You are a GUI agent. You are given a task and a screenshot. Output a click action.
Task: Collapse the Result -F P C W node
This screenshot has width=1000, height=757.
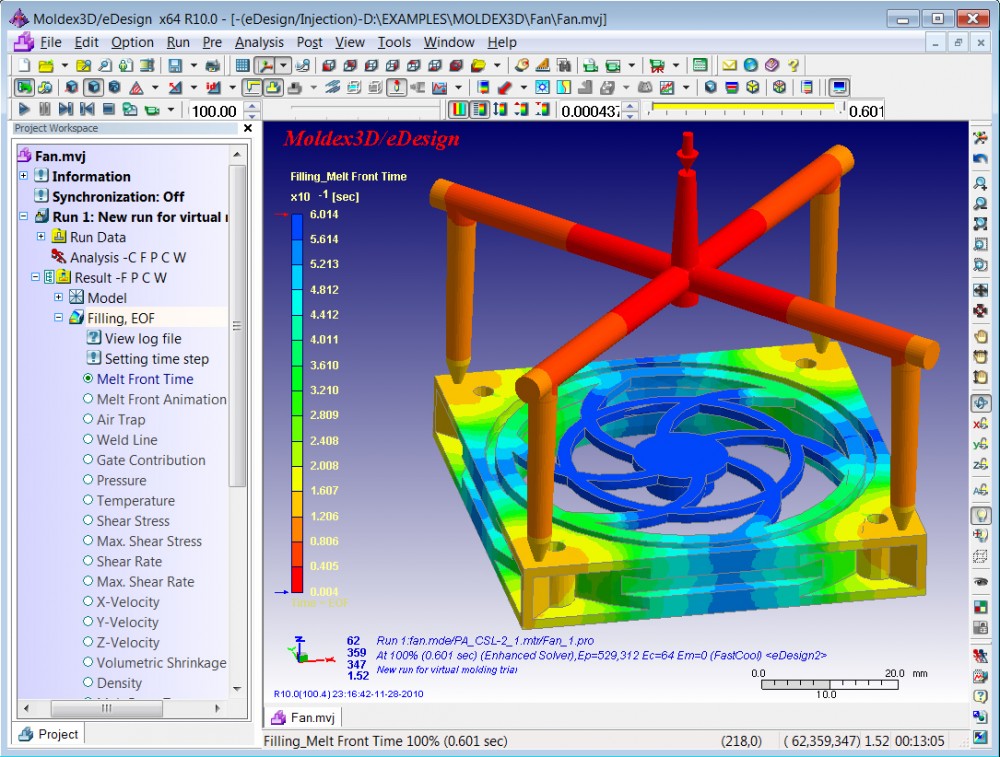coord(35,277)
